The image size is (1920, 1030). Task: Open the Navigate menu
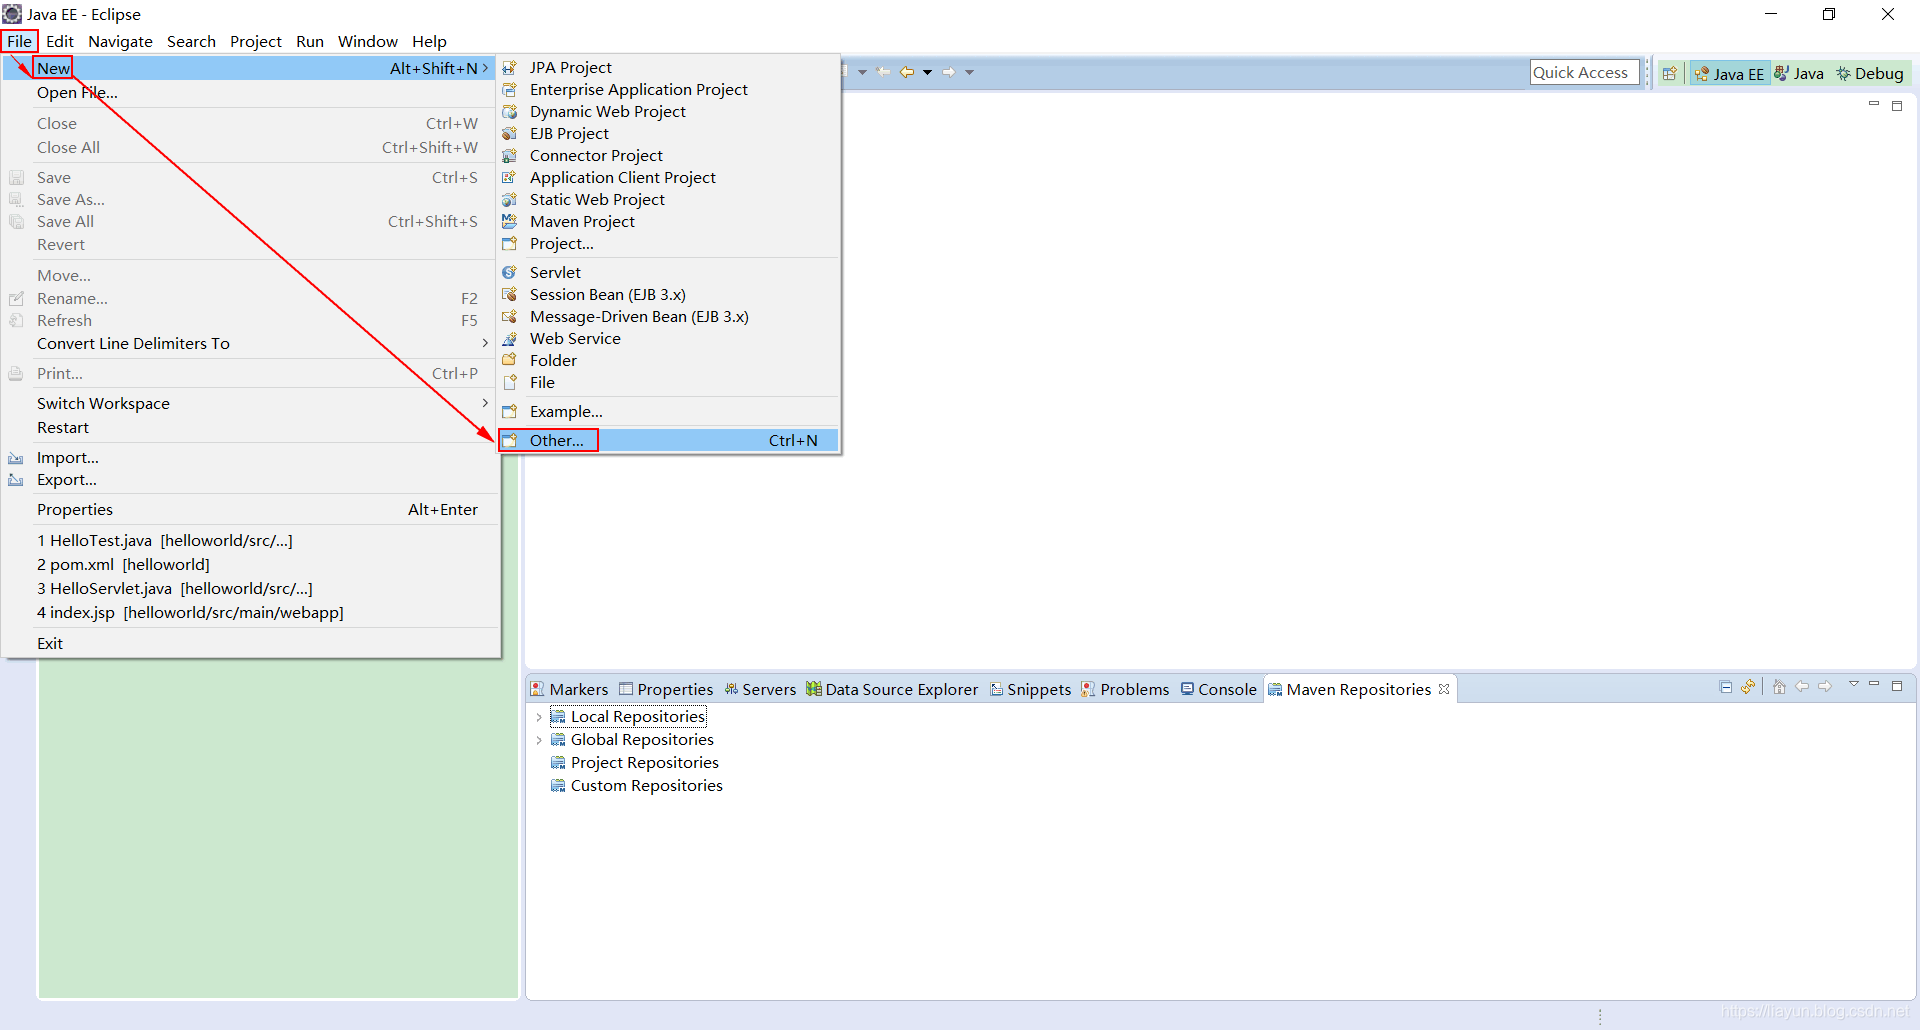[x=120, y=41]
